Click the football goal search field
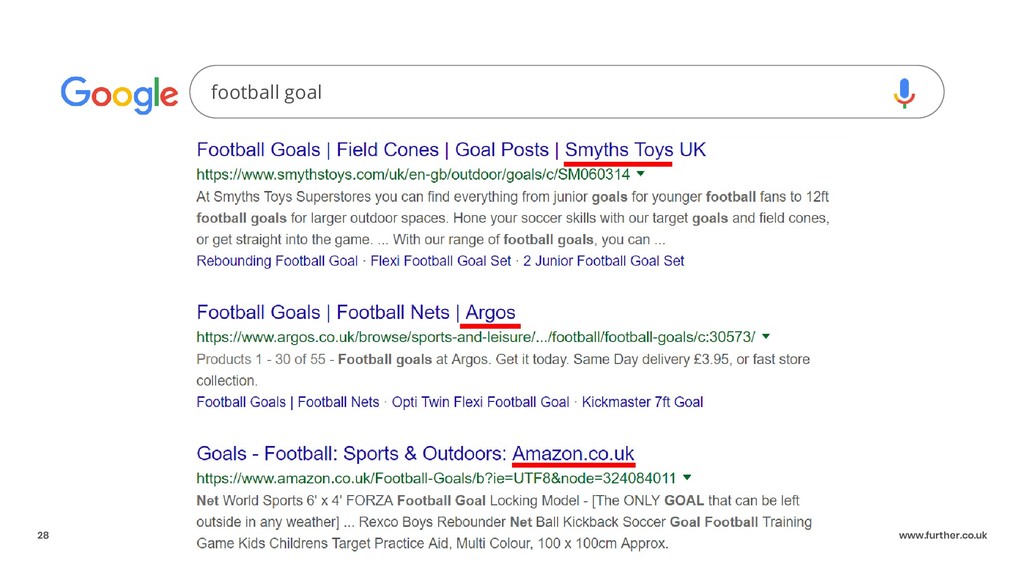The height and width of the screenshot is (576, 1024). (x=566, y=92)
